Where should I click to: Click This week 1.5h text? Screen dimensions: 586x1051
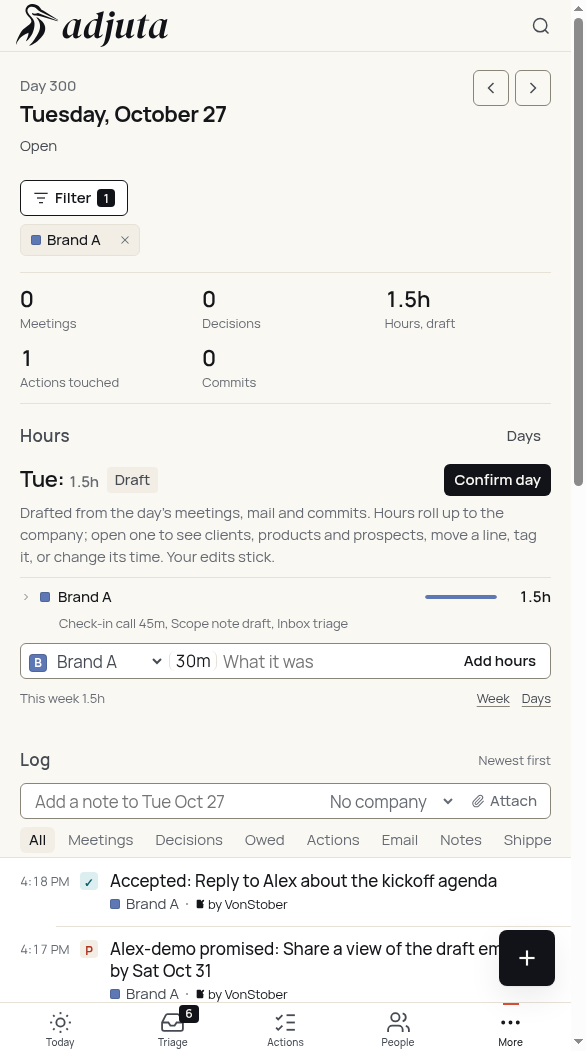[62, 698]
